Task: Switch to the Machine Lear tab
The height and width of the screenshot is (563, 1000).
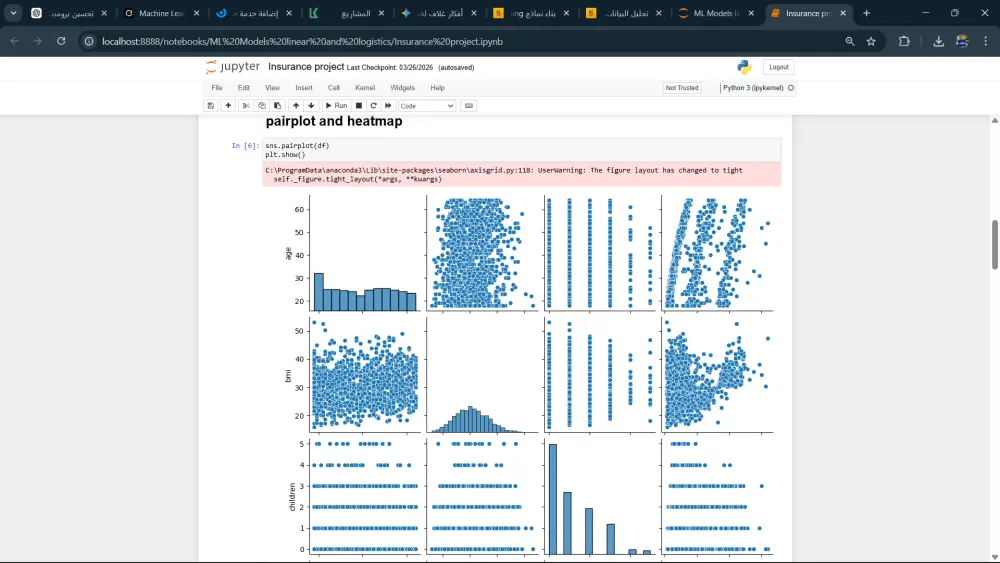Action: coord(162,13)
